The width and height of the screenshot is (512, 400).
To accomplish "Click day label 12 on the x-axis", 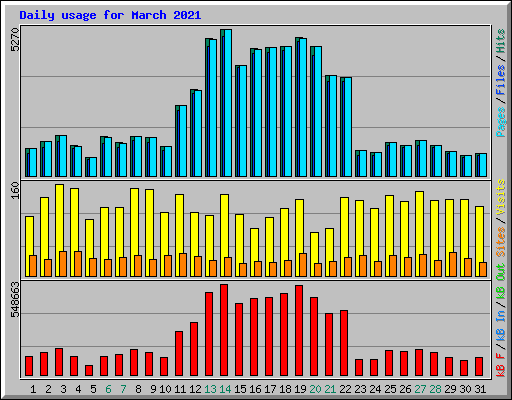I will tap(195, 389).
